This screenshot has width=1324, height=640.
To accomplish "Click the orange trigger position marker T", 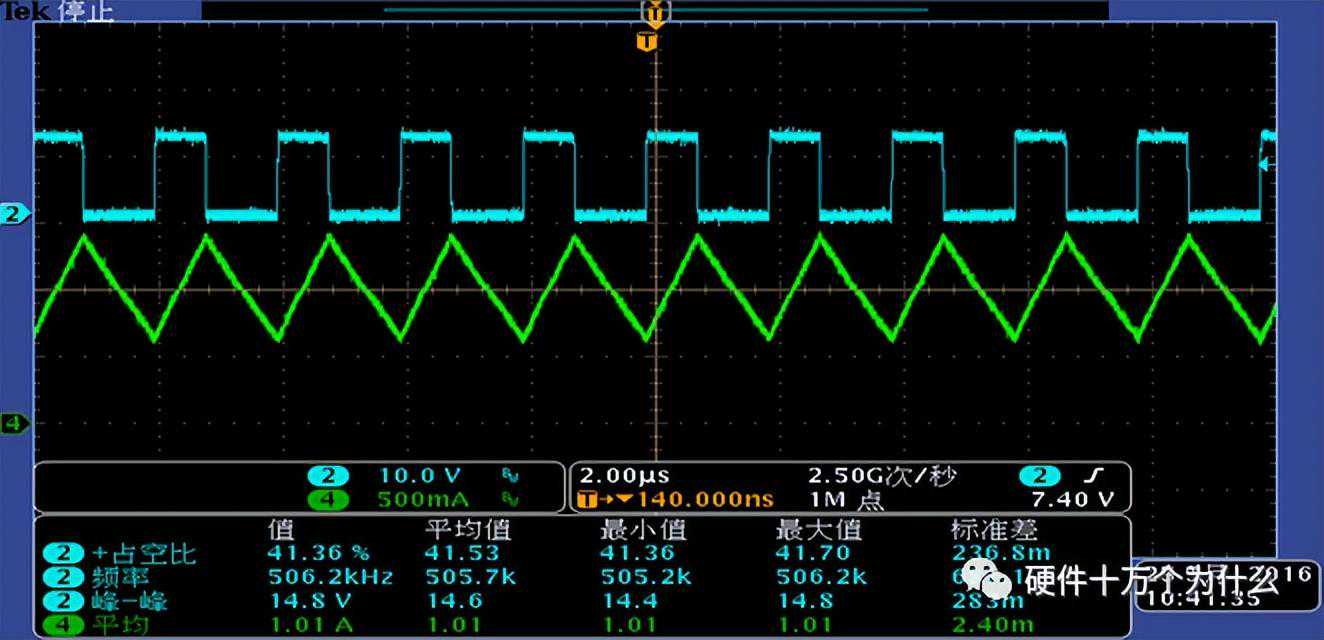I will pyautogui.click(x=647, y=42).
